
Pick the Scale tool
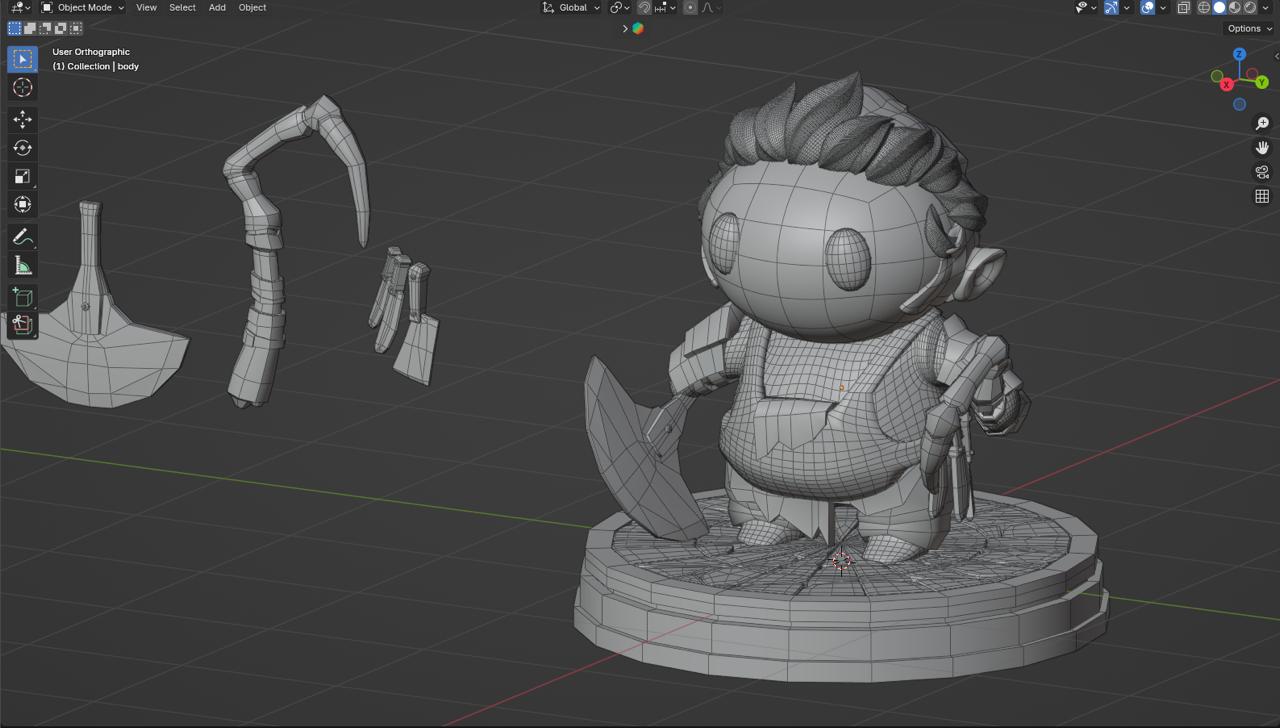[x=22, y=176]
